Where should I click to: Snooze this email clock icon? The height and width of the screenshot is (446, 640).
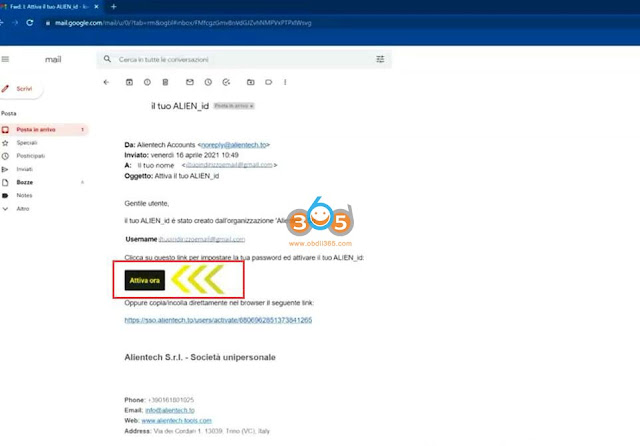(x=208, y=82)
